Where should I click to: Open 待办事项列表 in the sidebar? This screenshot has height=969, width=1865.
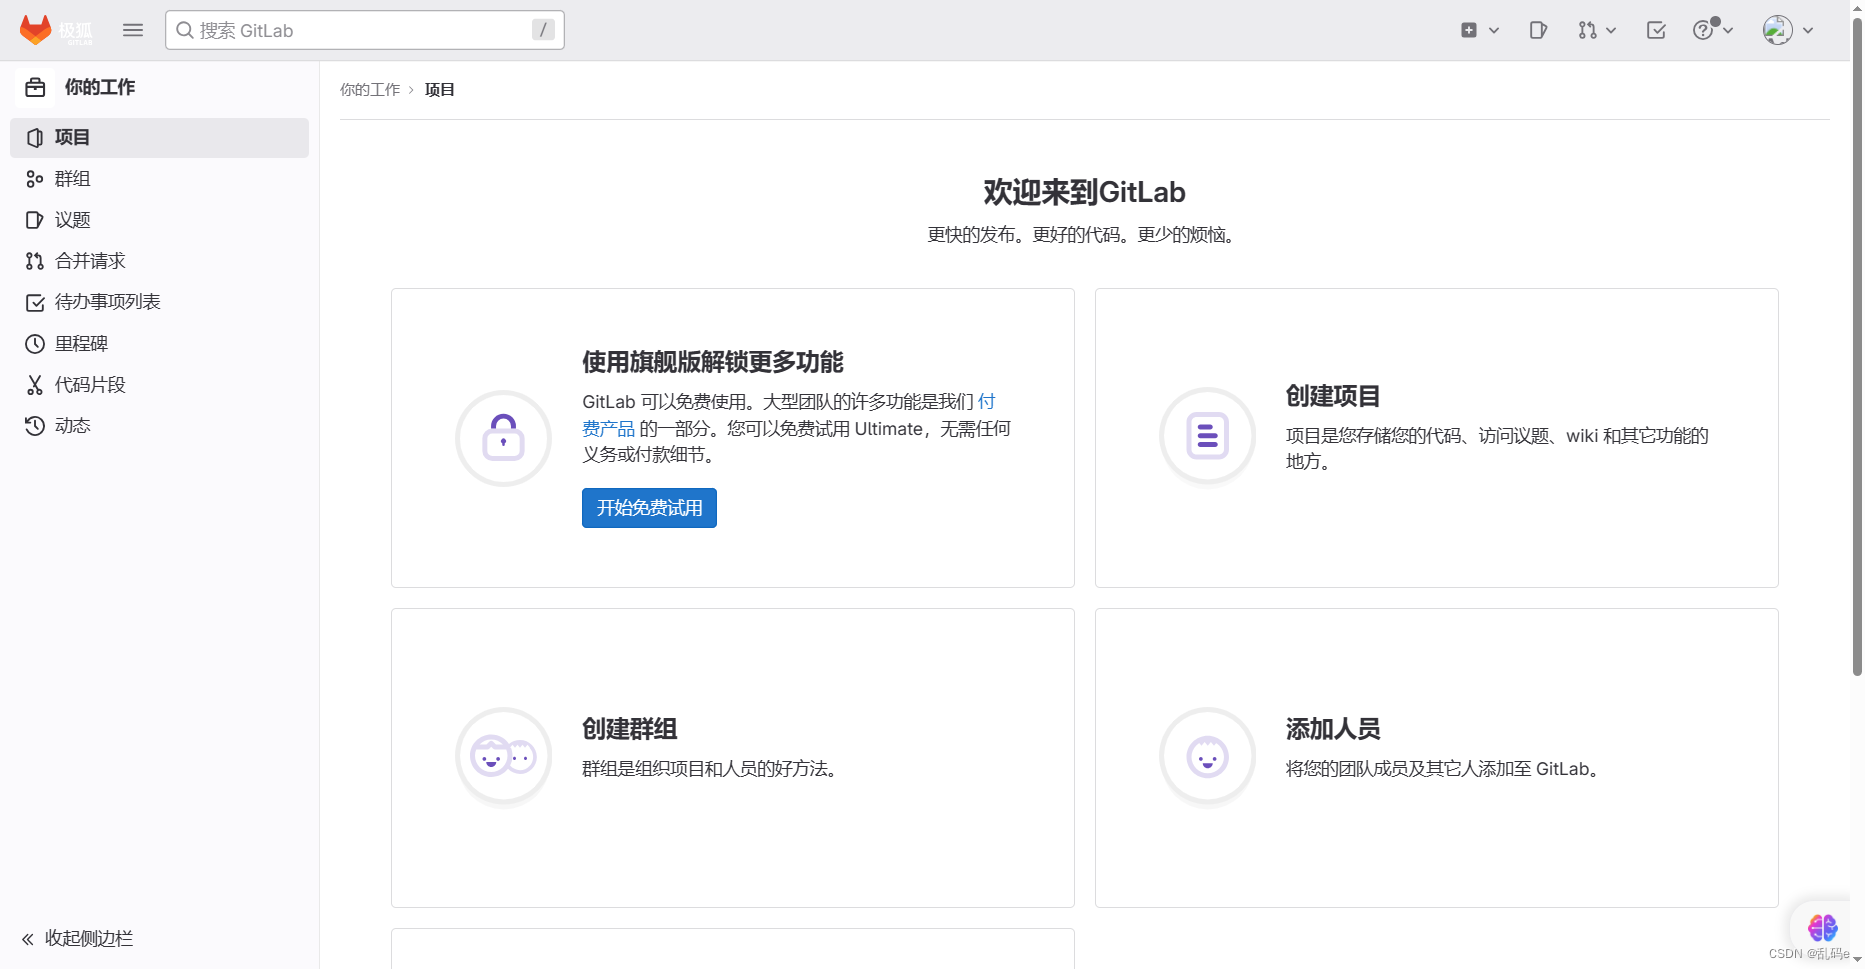point(159,302)
